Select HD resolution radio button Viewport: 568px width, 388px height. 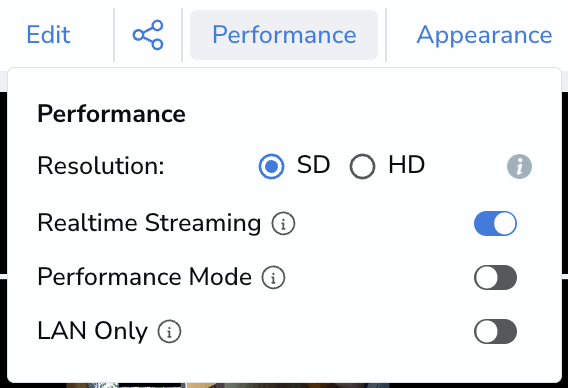362,167
